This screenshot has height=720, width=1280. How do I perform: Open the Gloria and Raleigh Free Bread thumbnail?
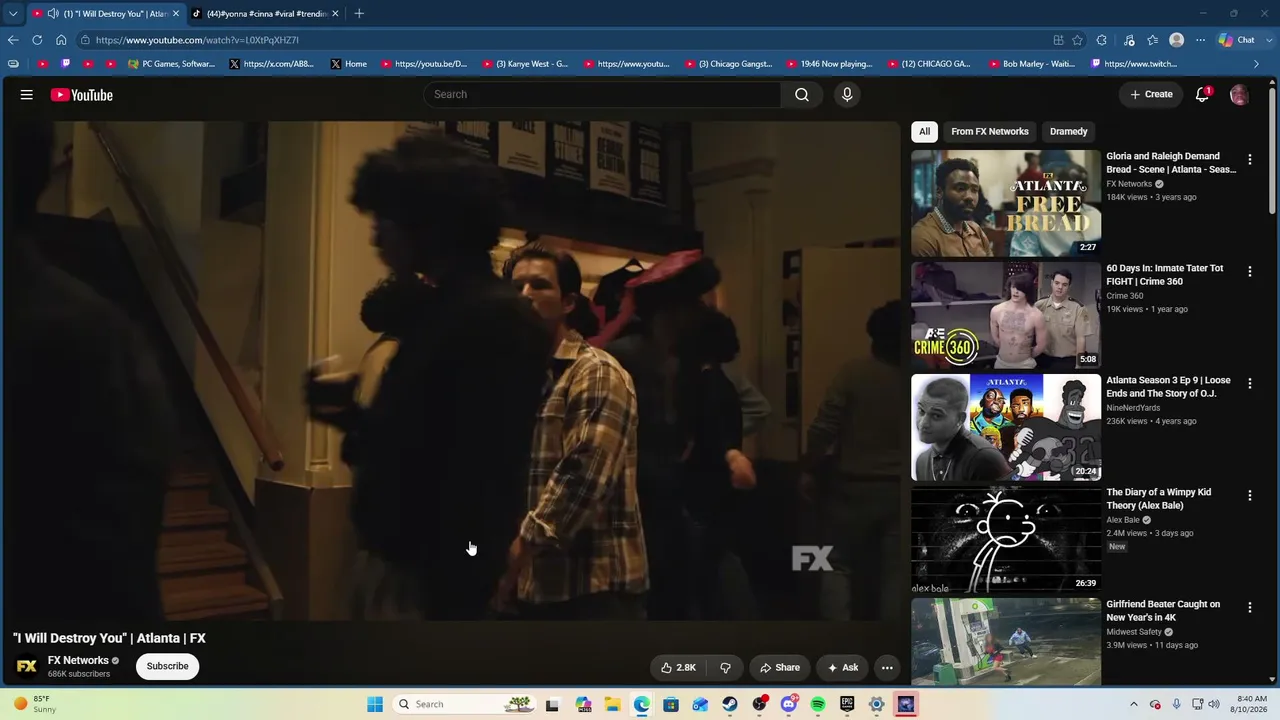click(x=1006, y=203)
